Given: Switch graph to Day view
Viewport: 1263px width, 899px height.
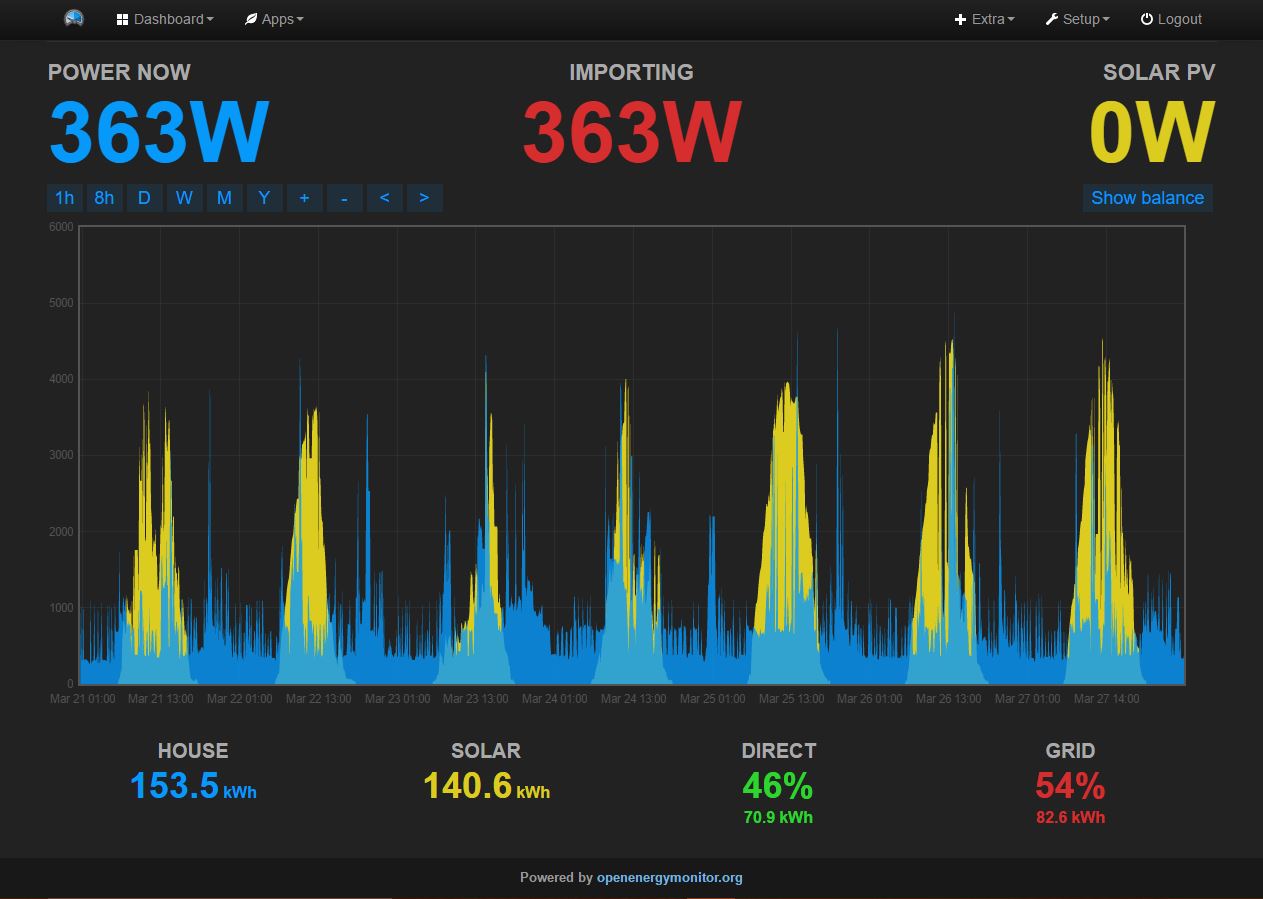Looking at the screenshot, I should pyautogui.click(x=144, y=198).
